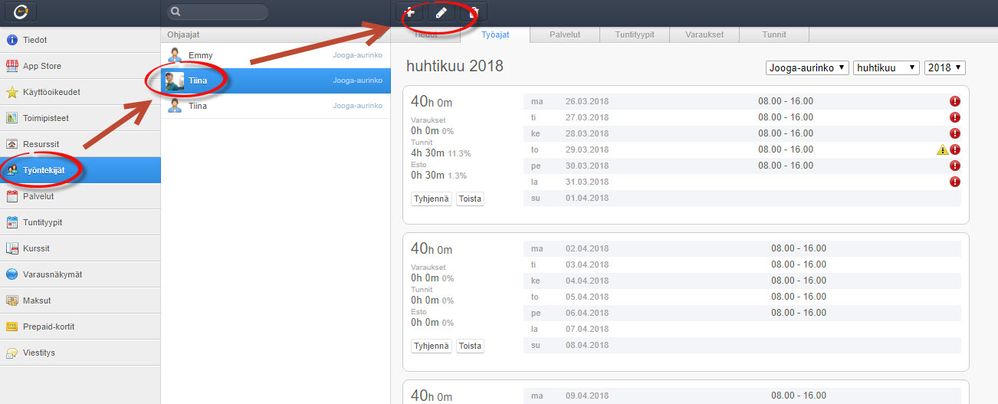
Task: Click the Viestitys speech bubble icon
Action: [11, 352]
